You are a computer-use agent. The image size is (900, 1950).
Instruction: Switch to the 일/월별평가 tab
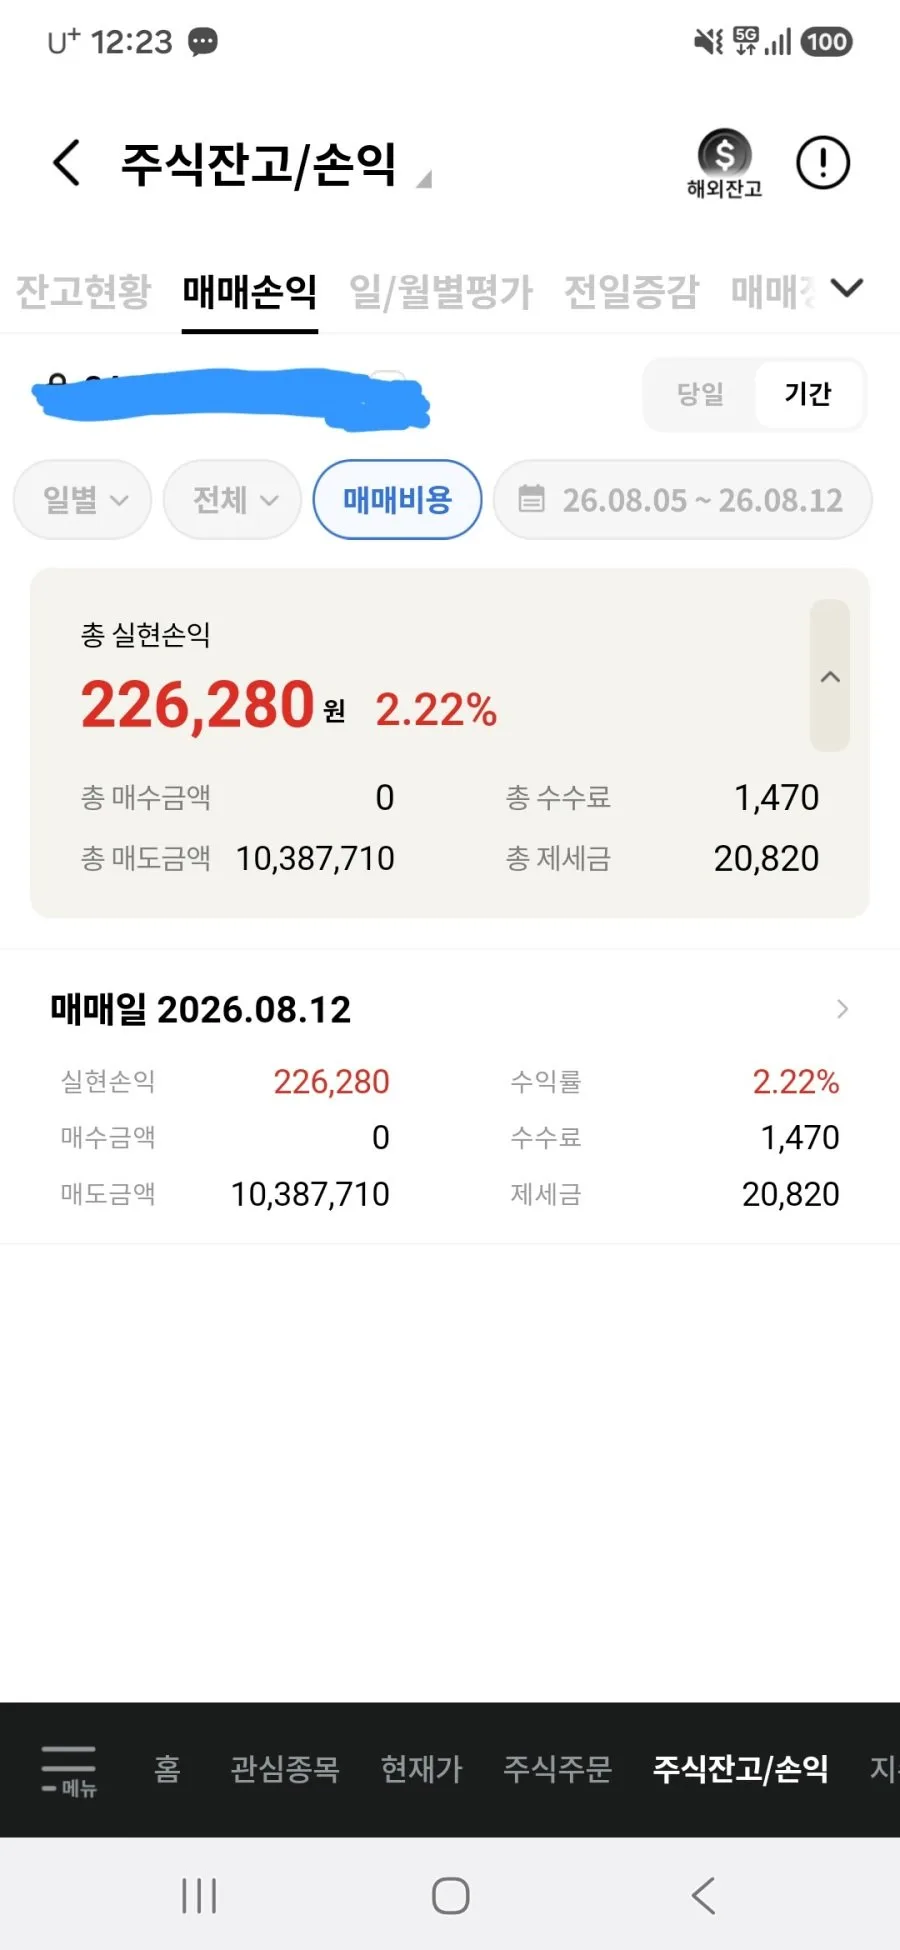pos(441,292)
